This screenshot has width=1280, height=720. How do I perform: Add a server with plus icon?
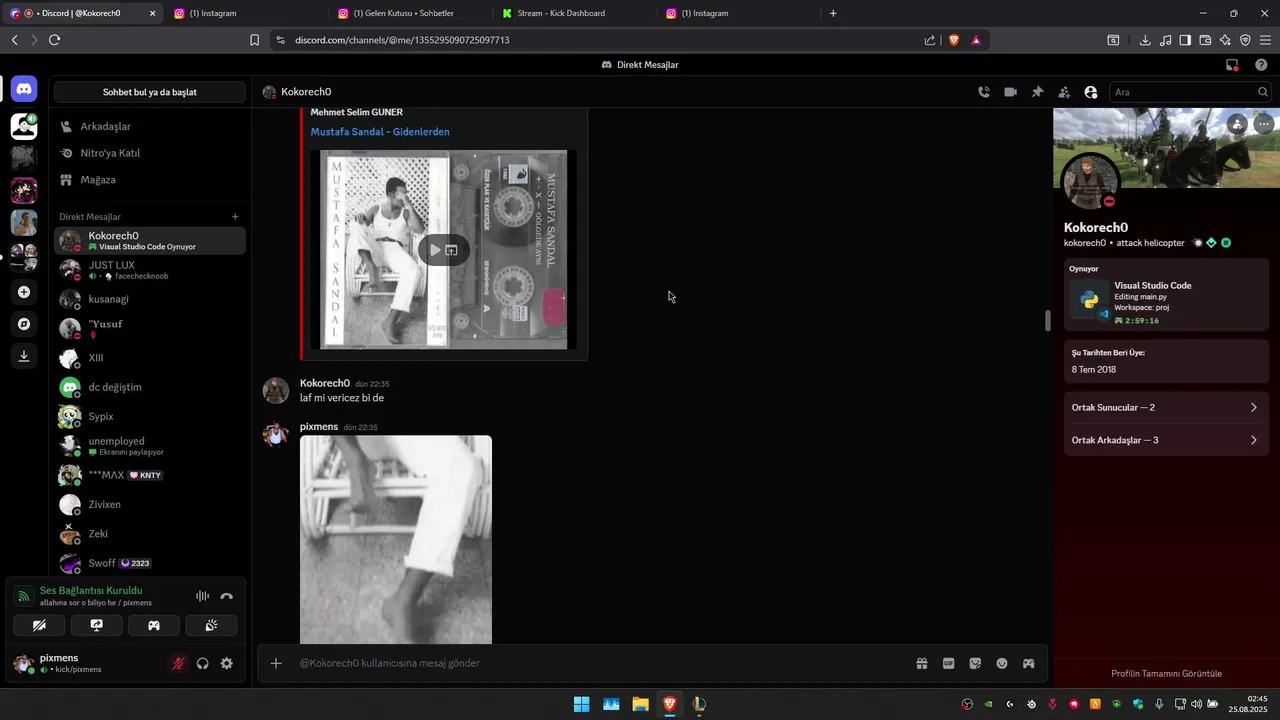(x=24, y=292)
